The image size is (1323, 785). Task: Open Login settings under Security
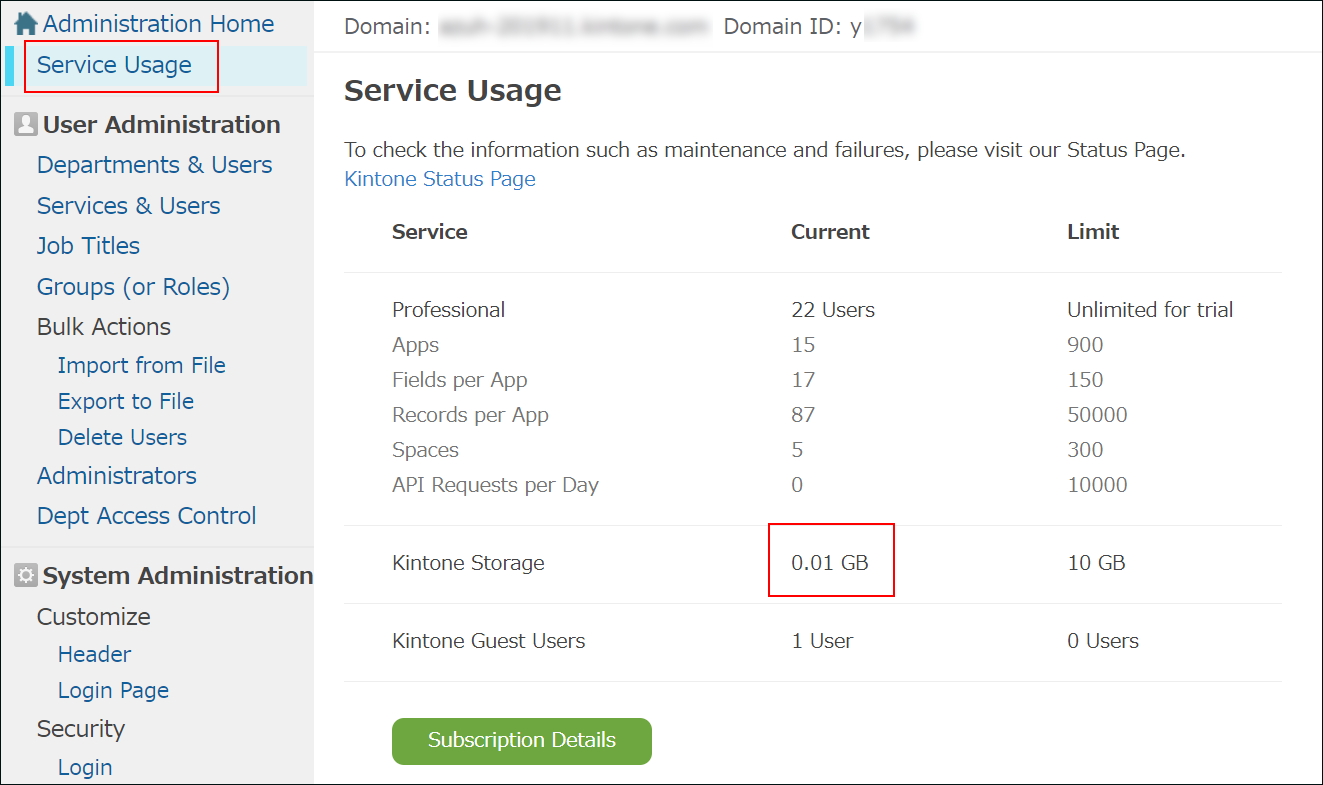coord(84,767)
